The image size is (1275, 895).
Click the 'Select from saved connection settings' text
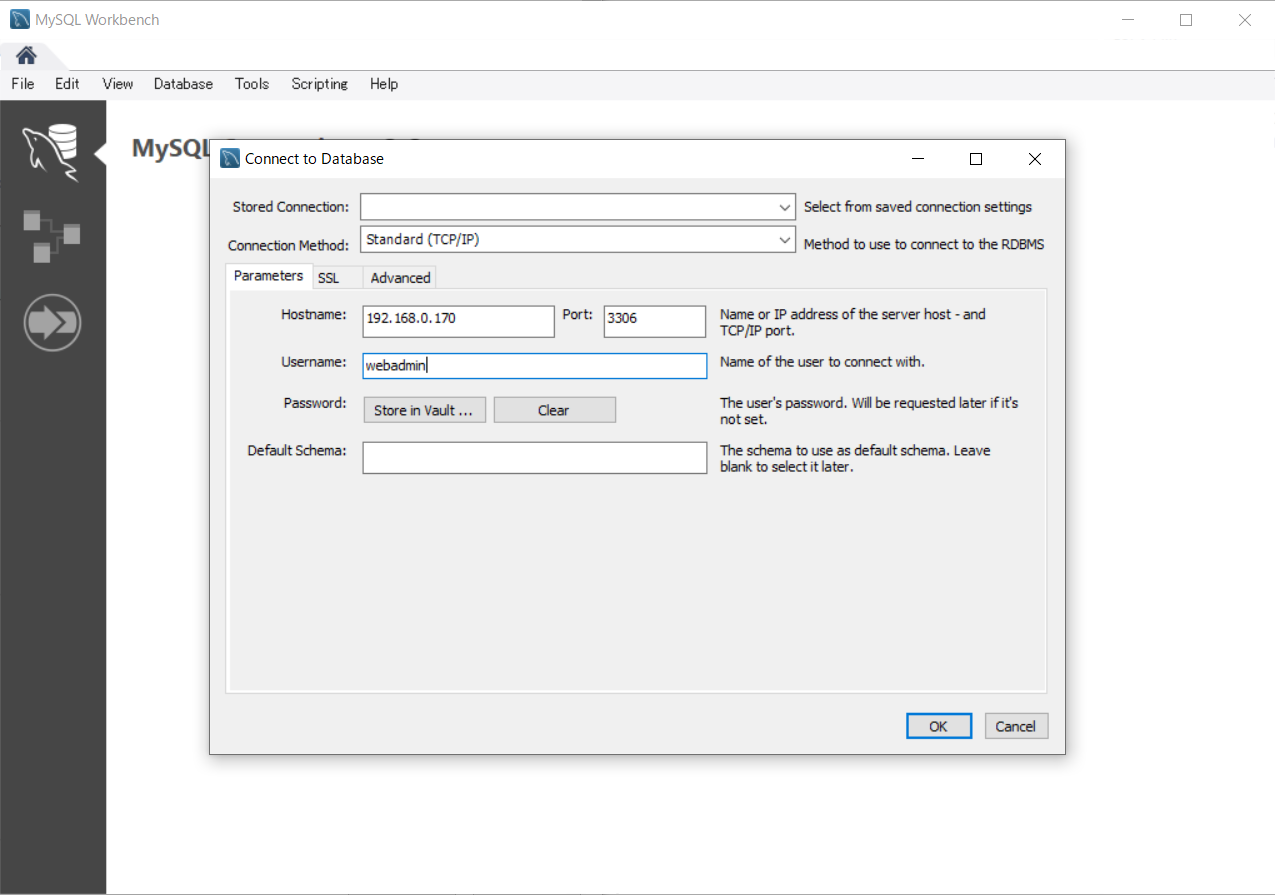[918, 207]
